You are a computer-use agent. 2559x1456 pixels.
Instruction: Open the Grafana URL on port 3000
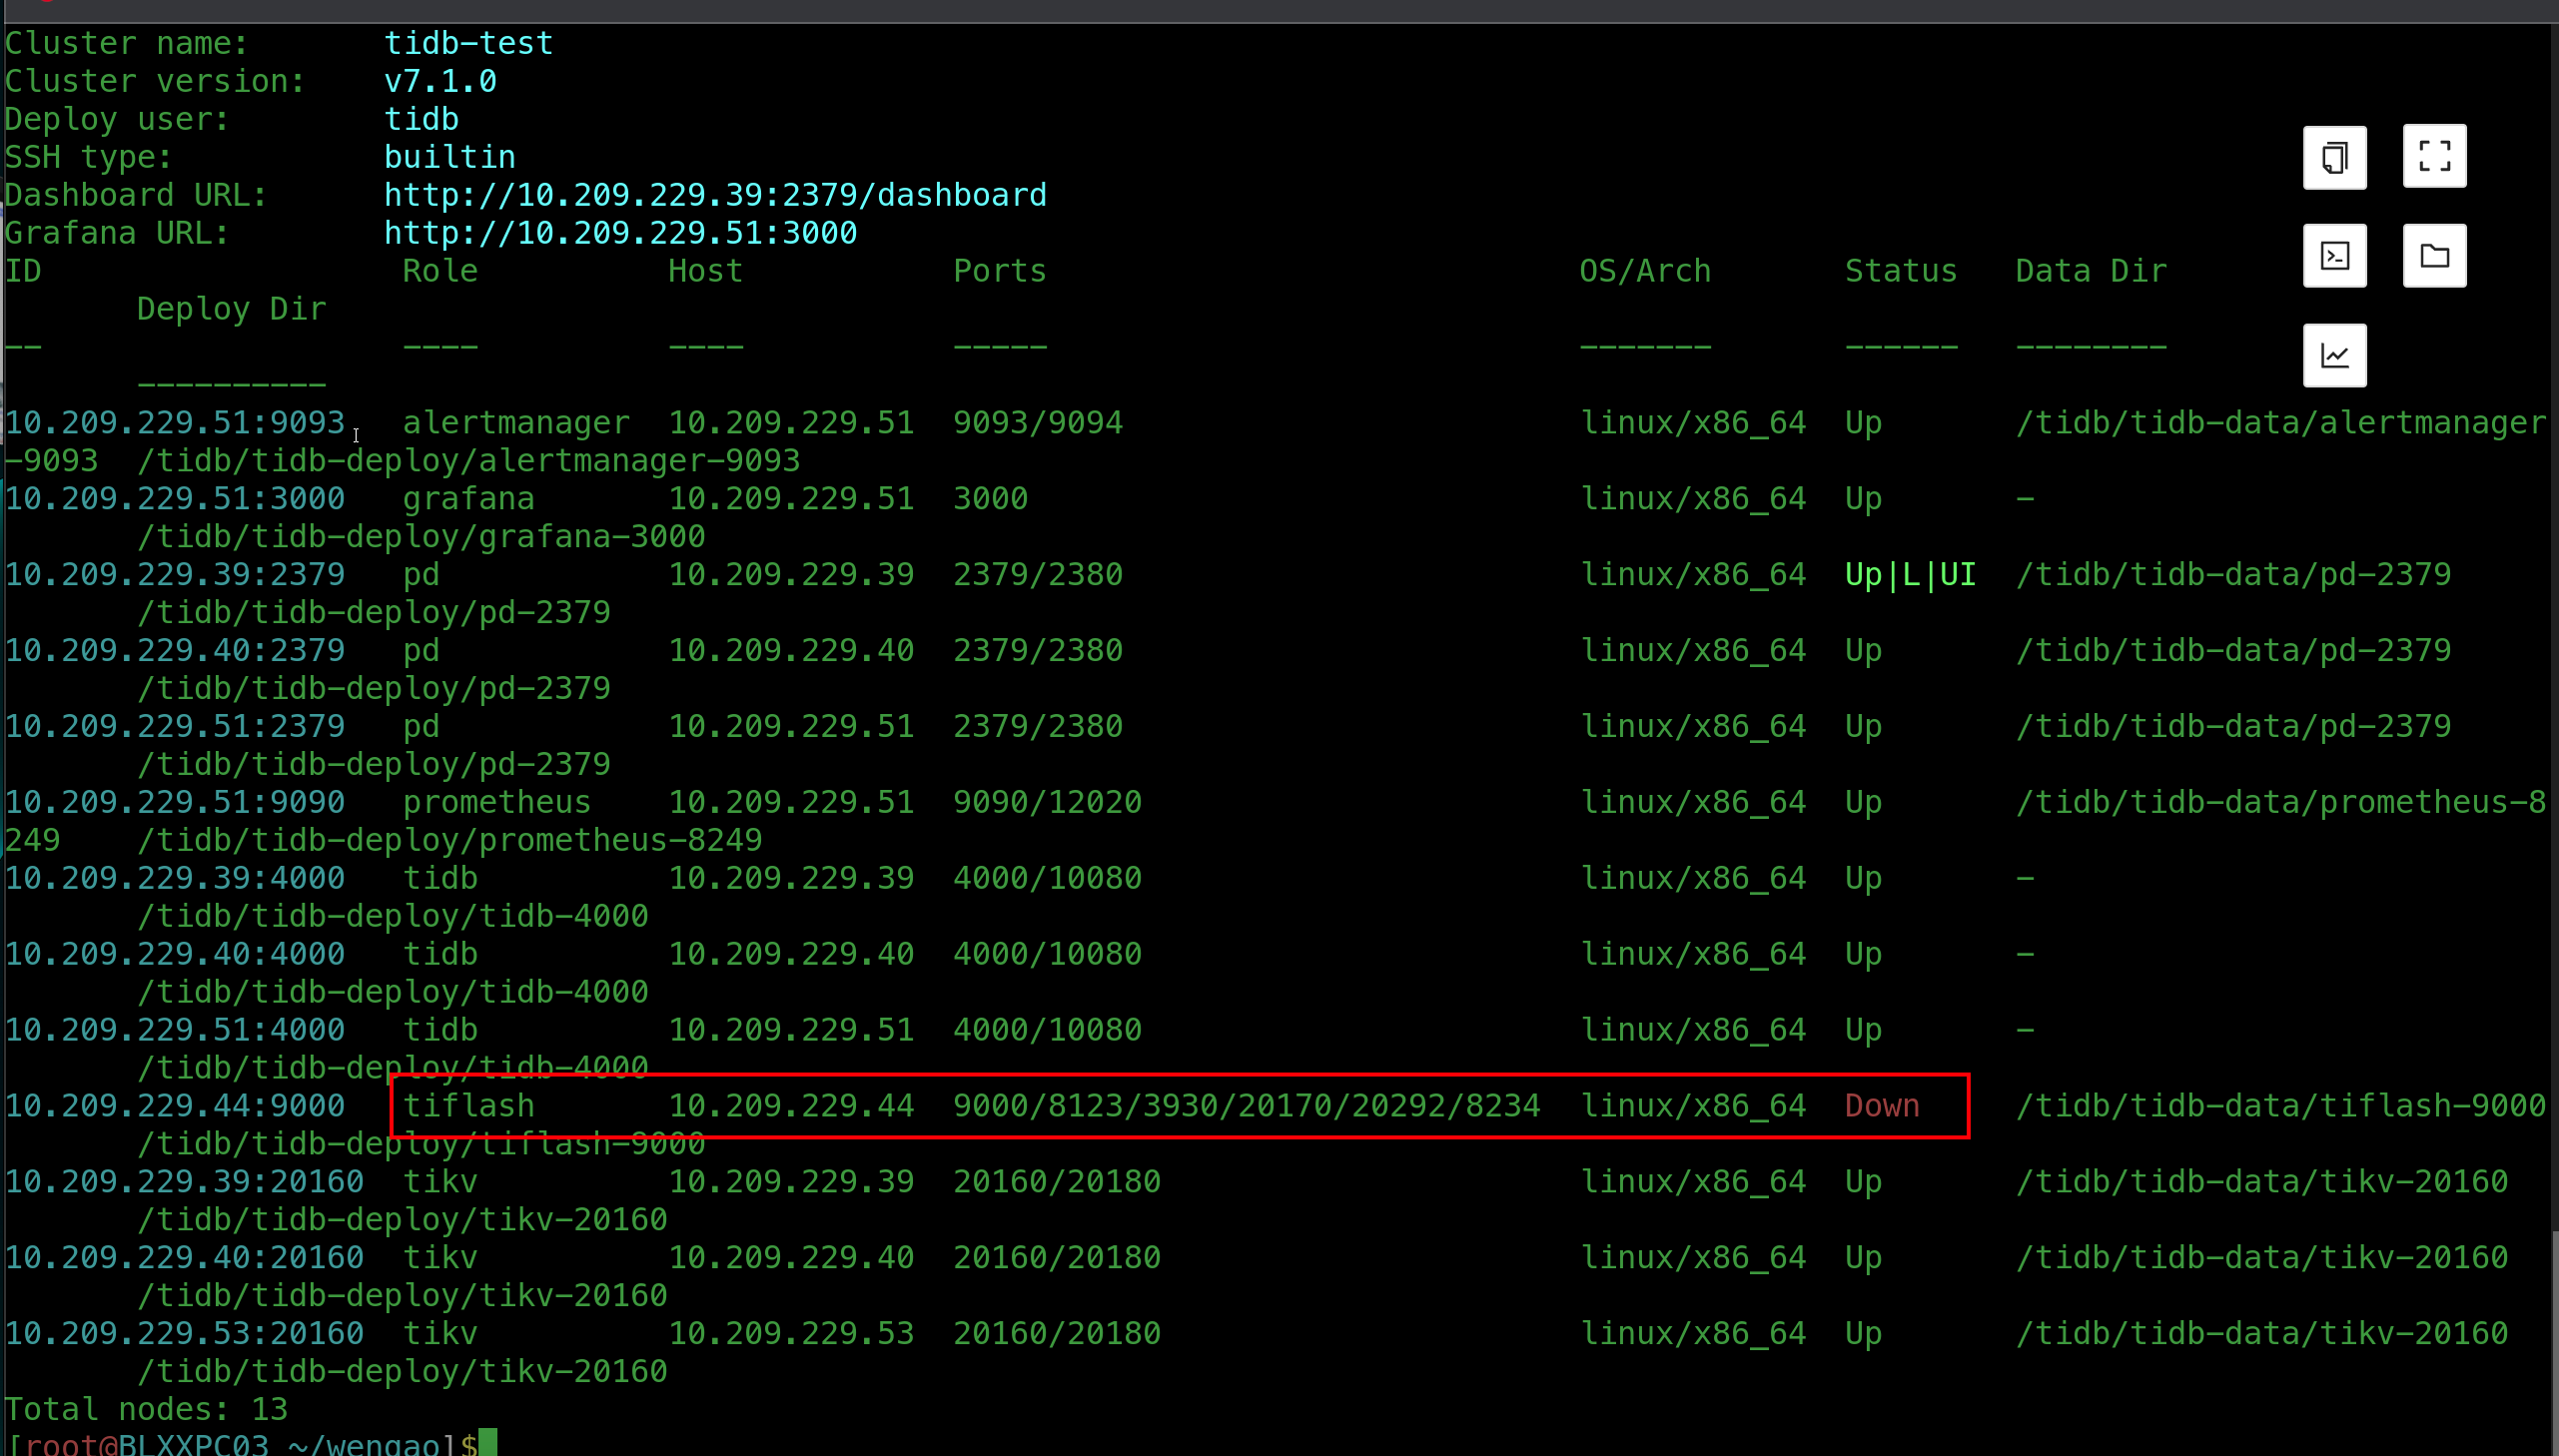[620, 233]
